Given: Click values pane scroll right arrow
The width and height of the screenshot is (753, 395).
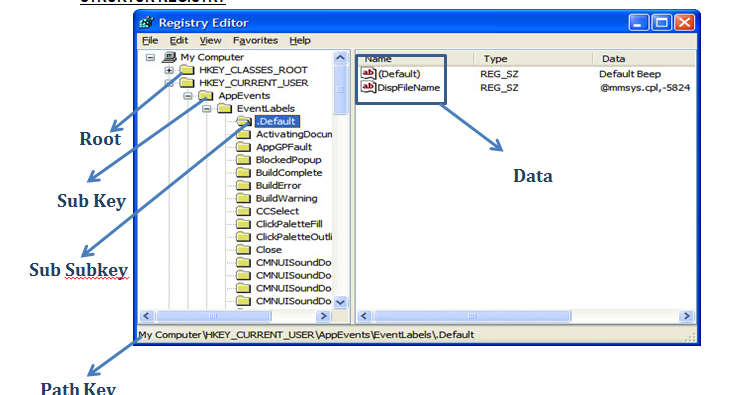Looking at the screenshot, I should click(686, 316).
